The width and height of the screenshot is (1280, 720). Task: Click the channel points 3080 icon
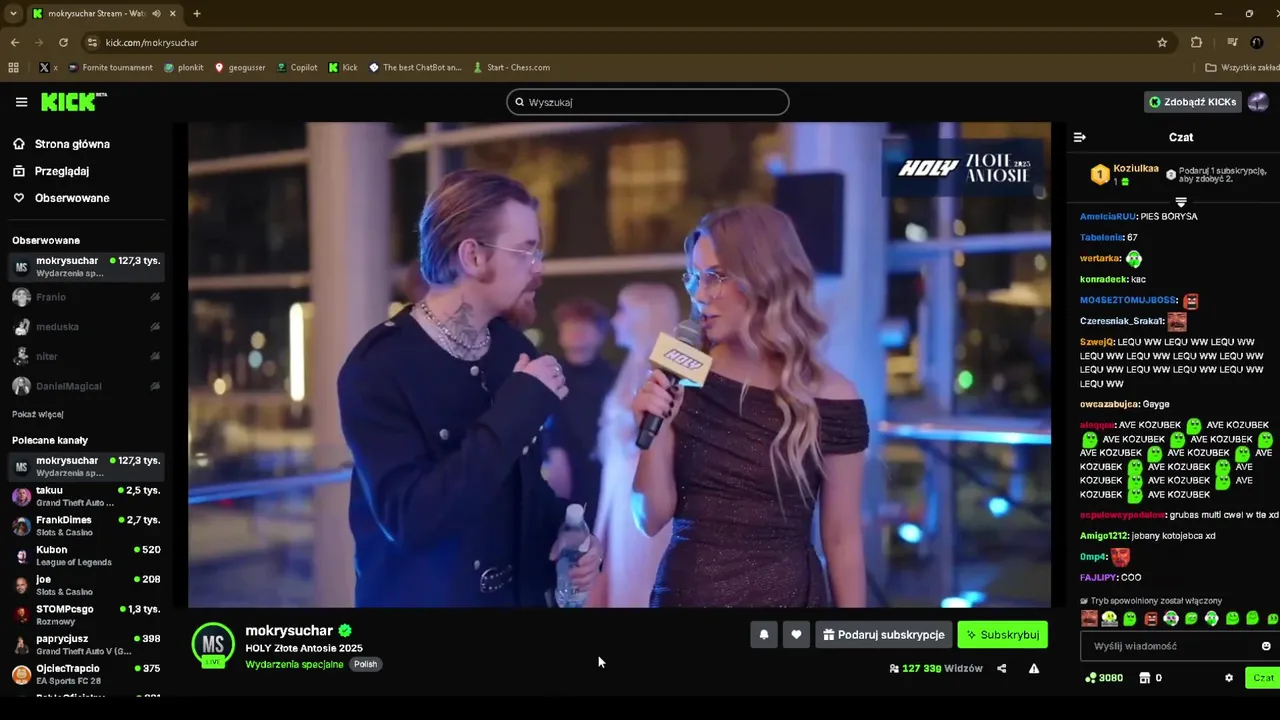click(1090, 678)
